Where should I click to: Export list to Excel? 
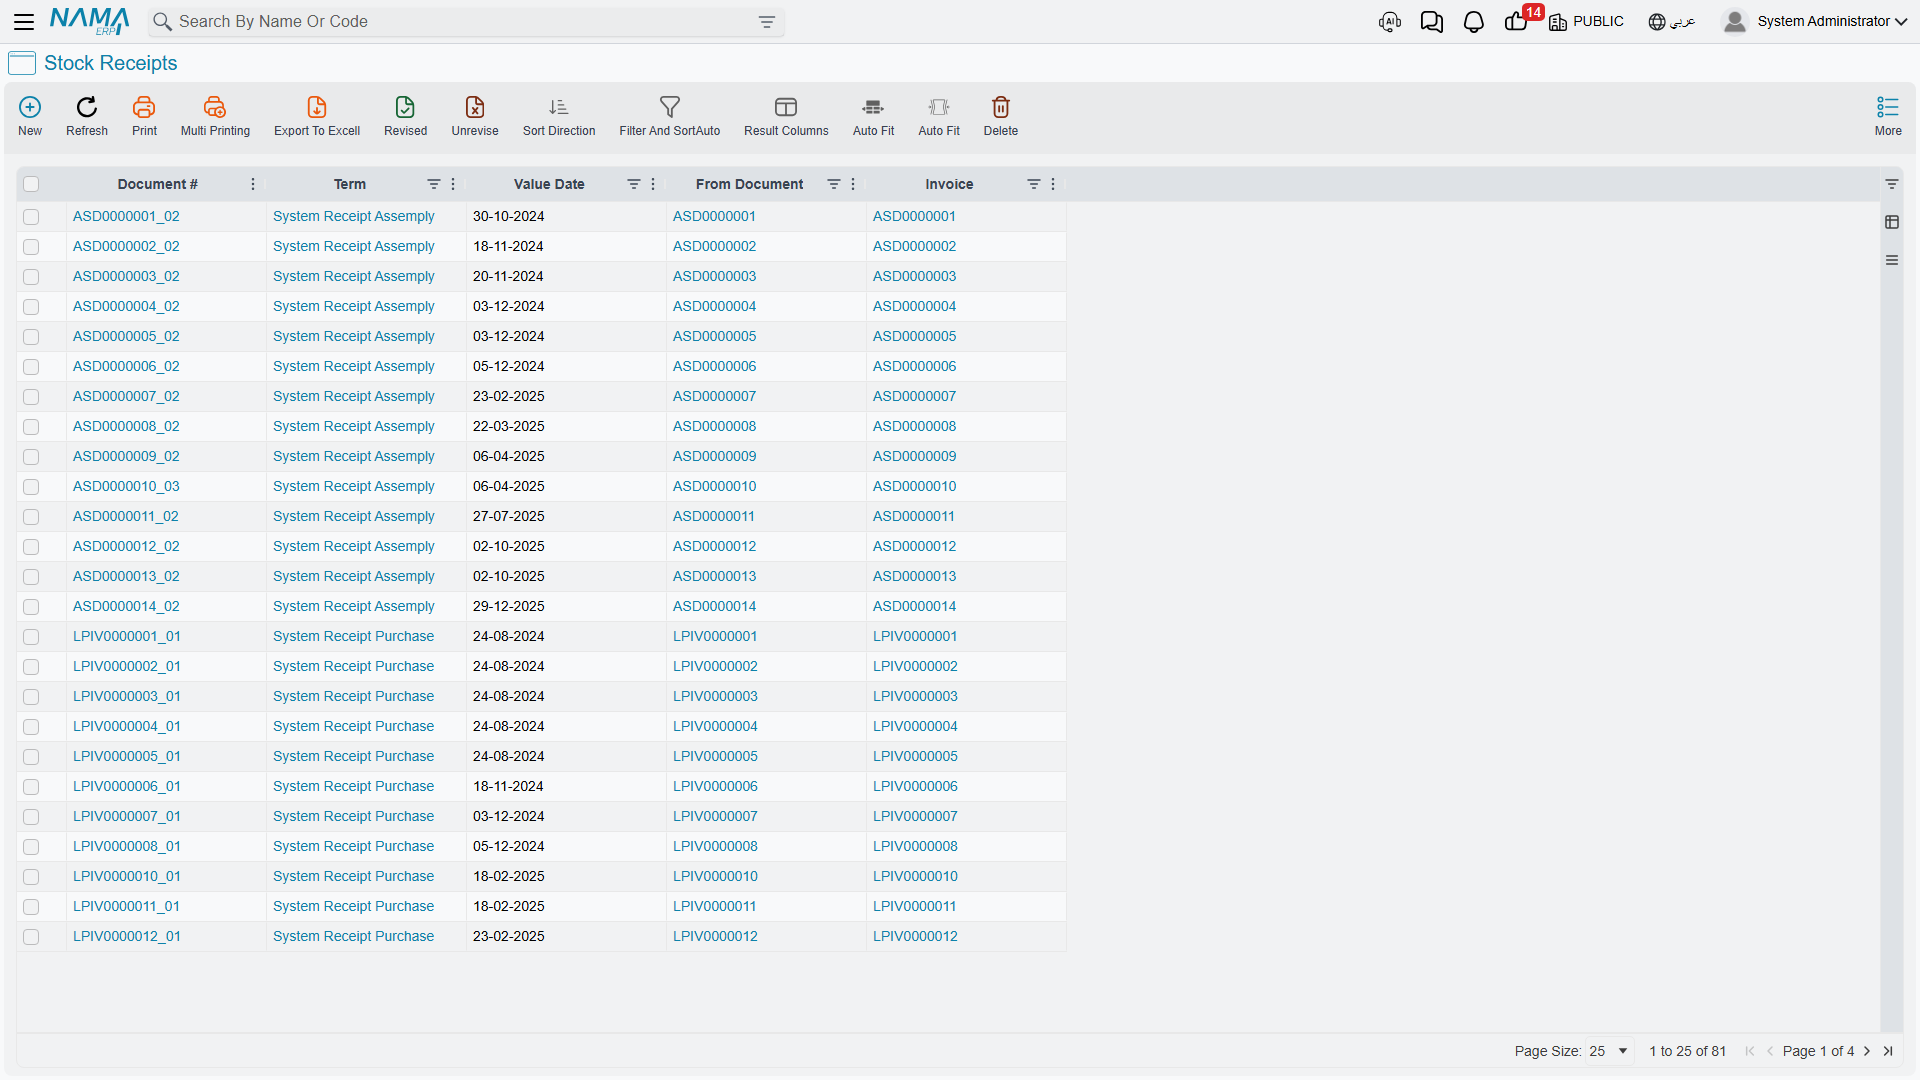[x=317, y=107]
